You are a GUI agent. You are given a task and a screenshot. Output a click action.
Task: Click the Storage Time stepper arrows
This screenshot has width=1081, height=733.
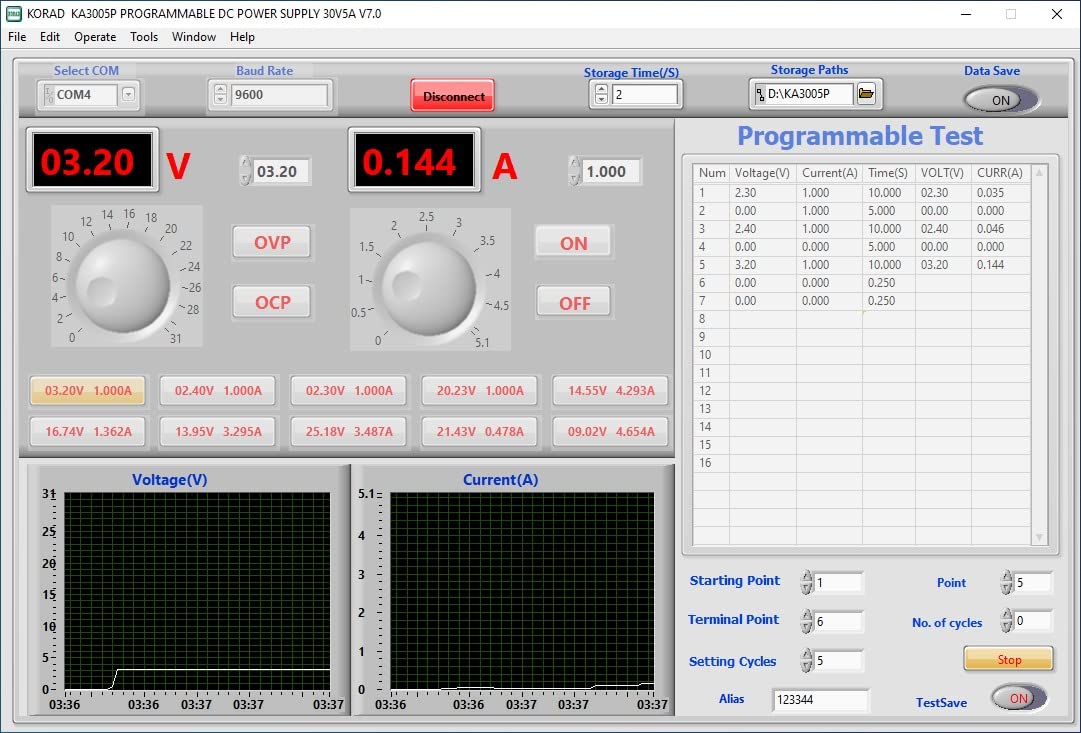point(601,94)
